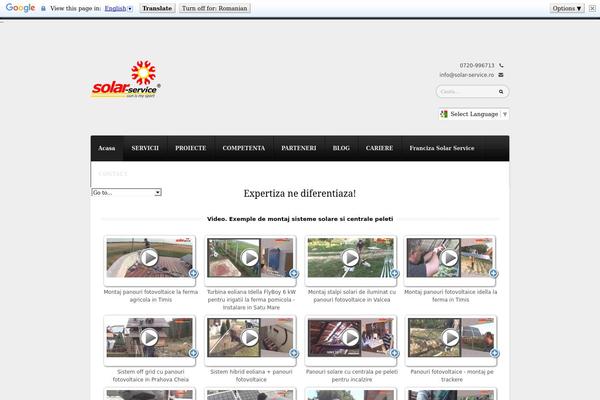Play the Turbina eoliana Idella FlyBoy video

coord(250,258)
